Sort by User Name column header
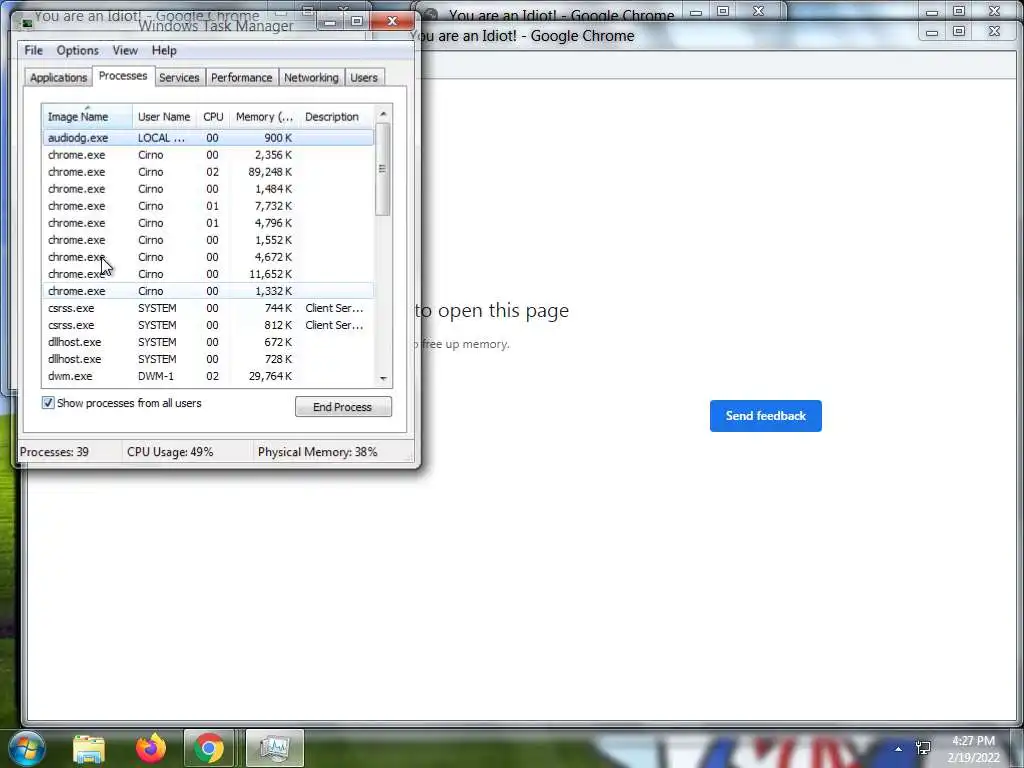This screenshot has height=768, width=1024. click(164, 116)
